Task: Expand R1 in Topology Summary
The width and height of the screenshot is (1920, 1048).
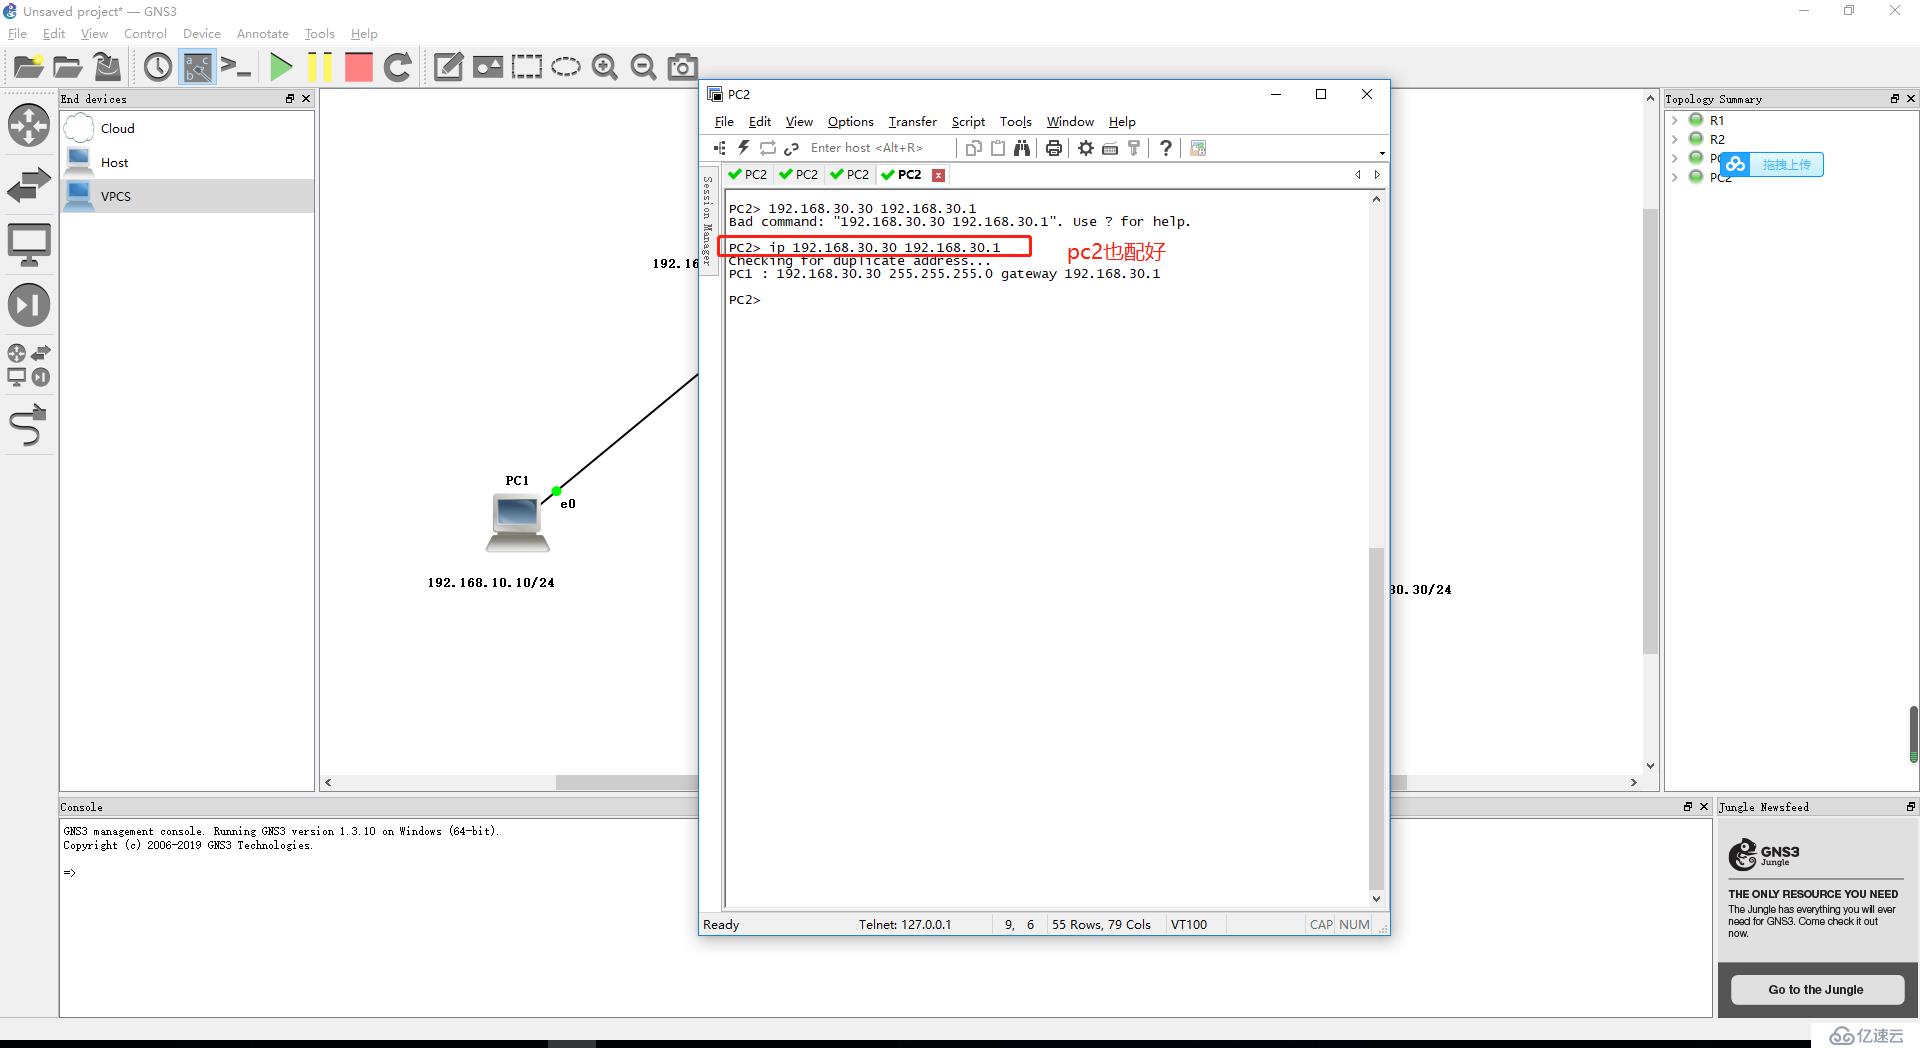Action: click(x=1674, y=120)
